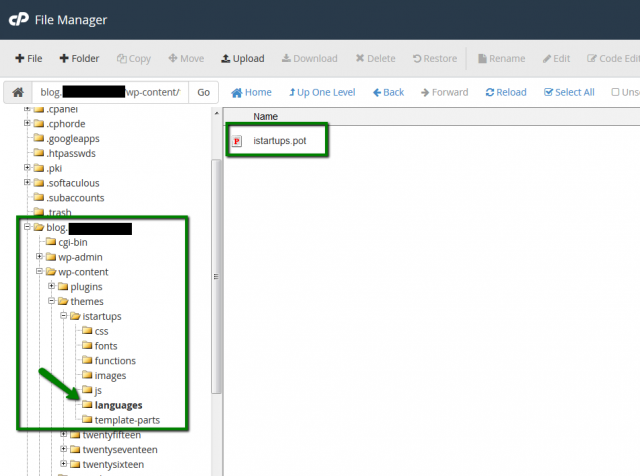Image resolution: width=640 pixels, height=476 pixels.
Task: Click the Forward navigation link
Action: pyautogui.click(x=444, y=92)
